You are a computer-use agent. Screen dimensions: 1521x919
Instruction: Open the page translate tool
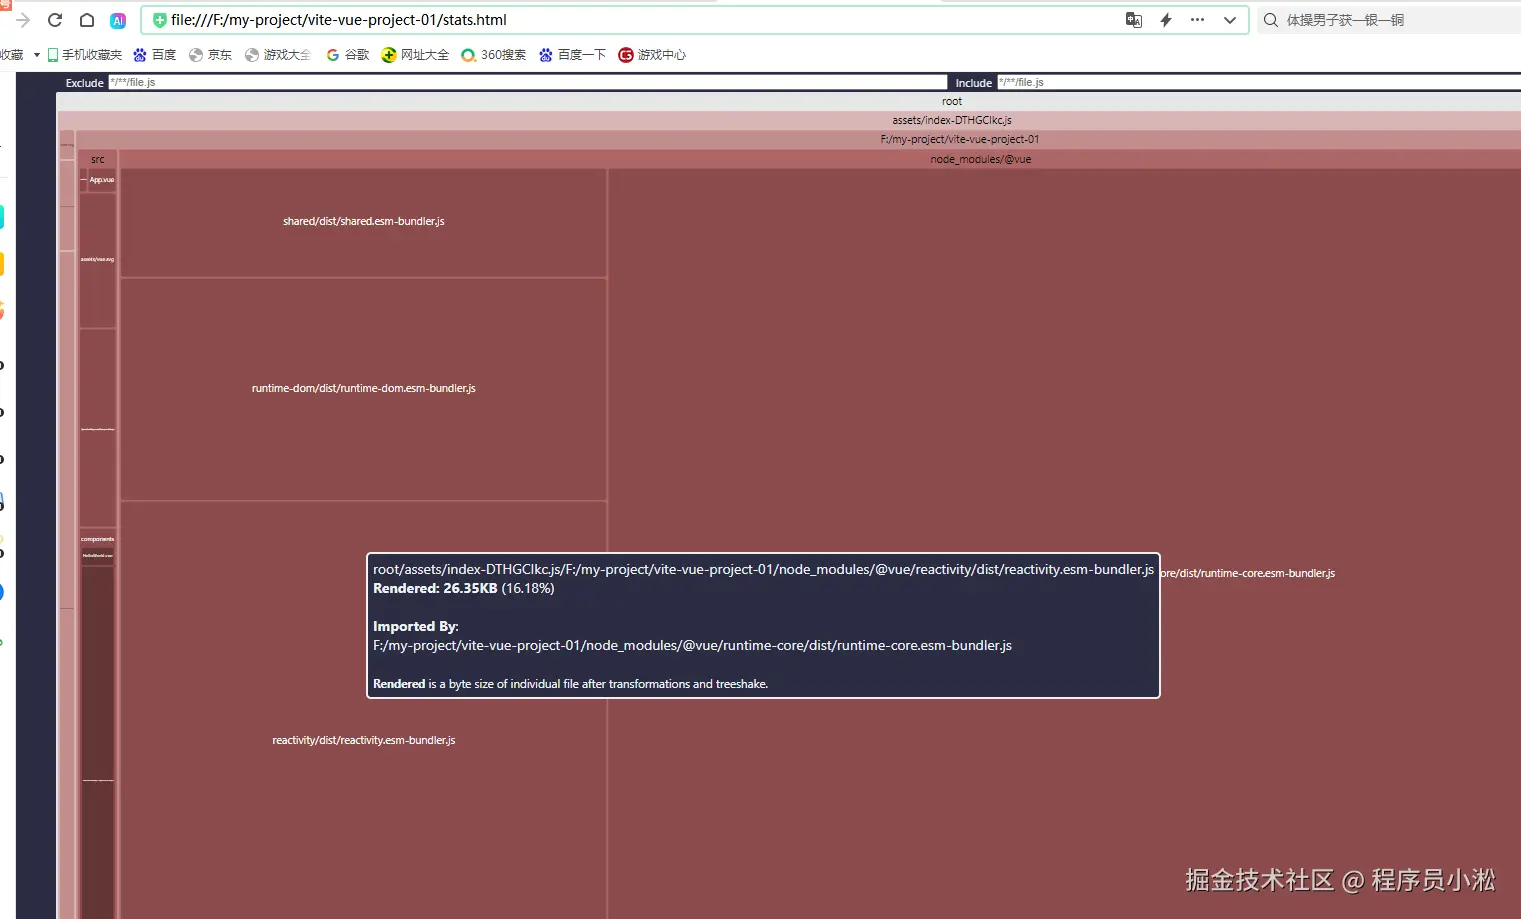click(1134, 20)
